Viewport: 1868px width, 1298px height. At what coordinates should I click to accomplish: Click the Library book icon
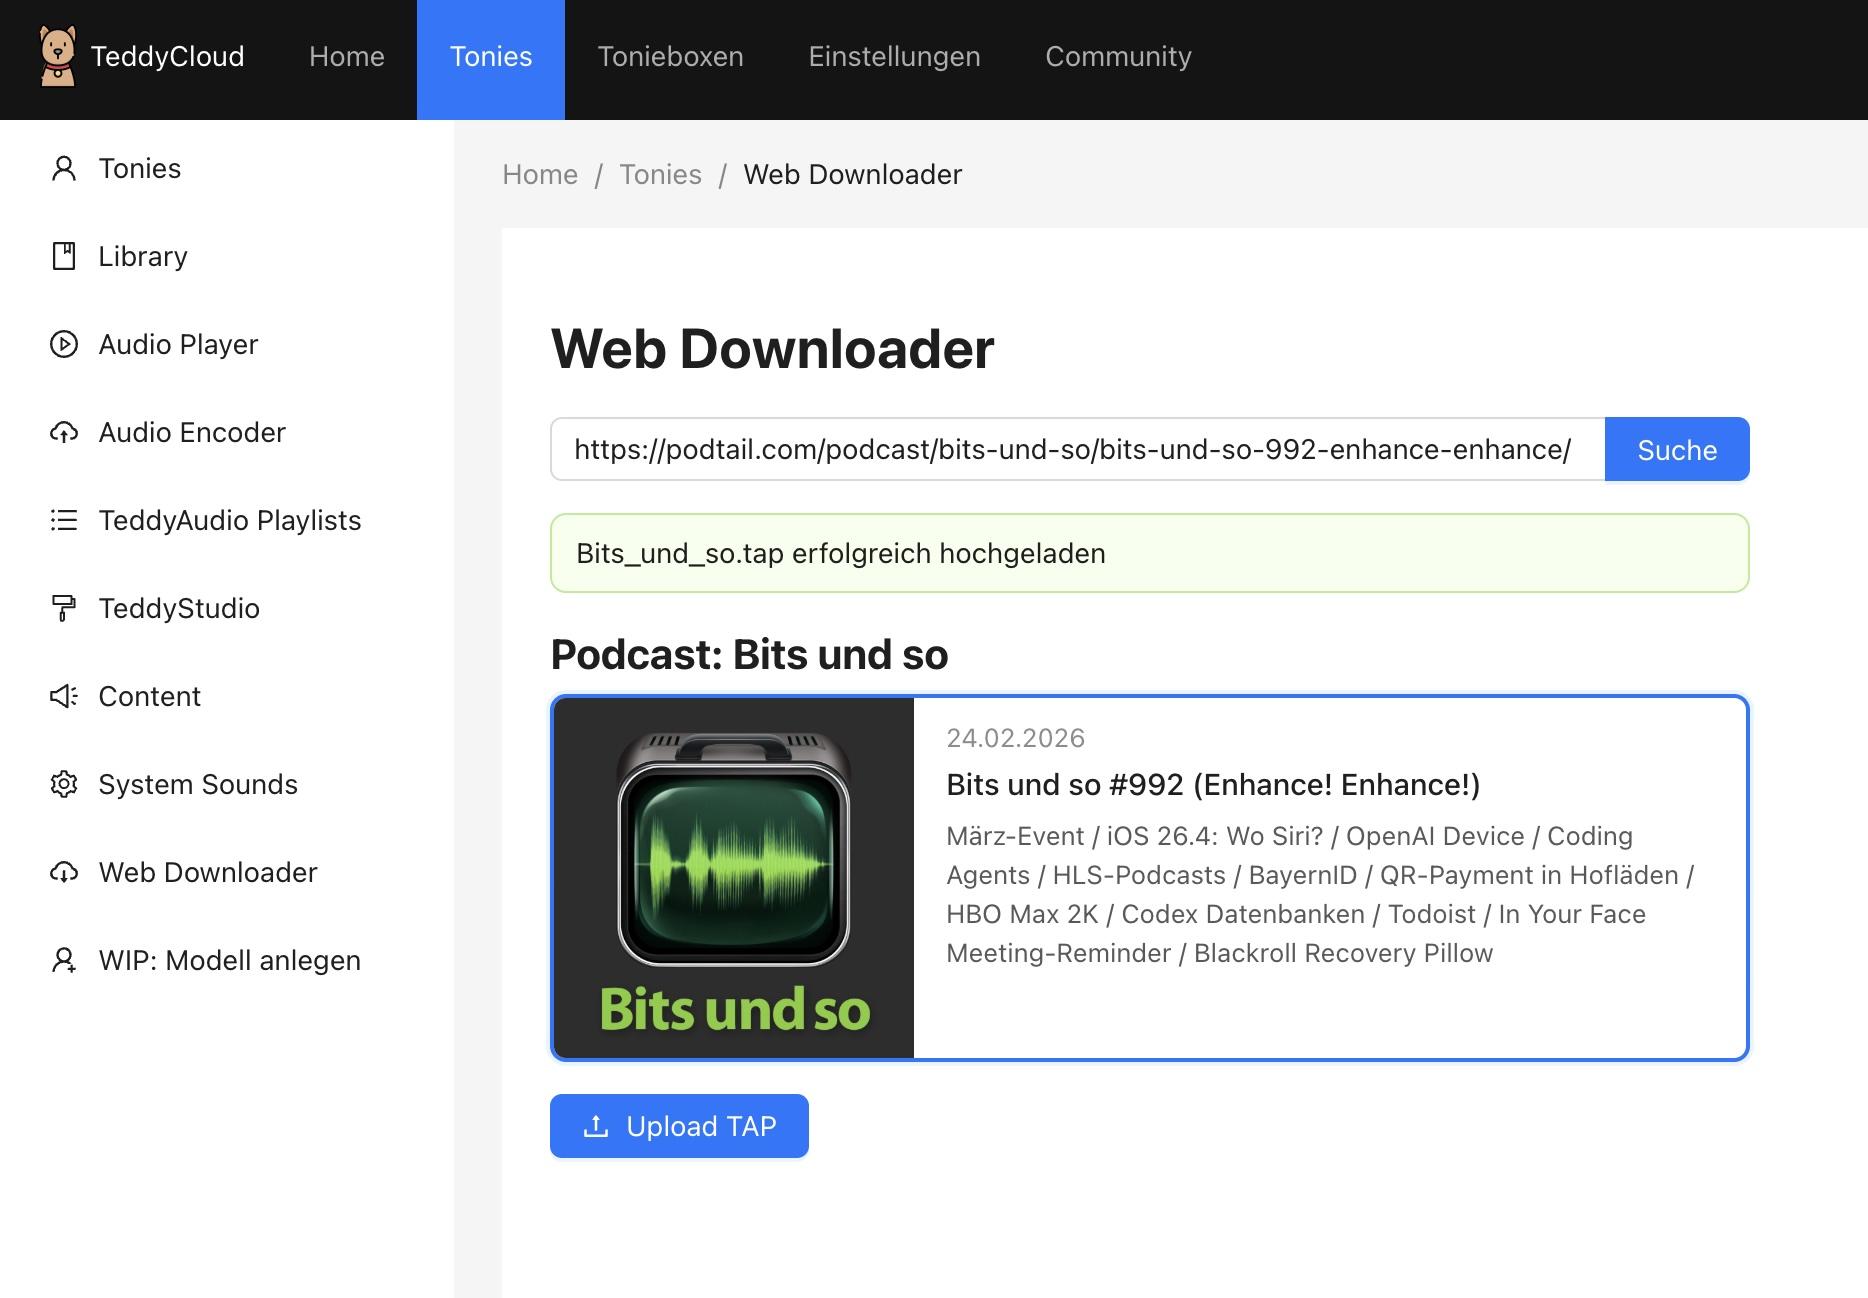coord(64,256)
